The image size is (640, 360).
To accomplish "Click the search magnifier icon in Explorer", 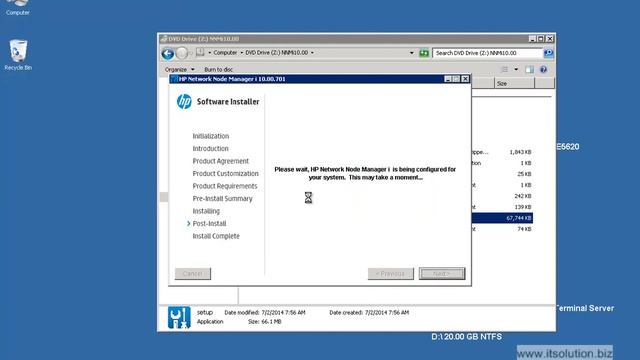I will click(x=548, y=53).
